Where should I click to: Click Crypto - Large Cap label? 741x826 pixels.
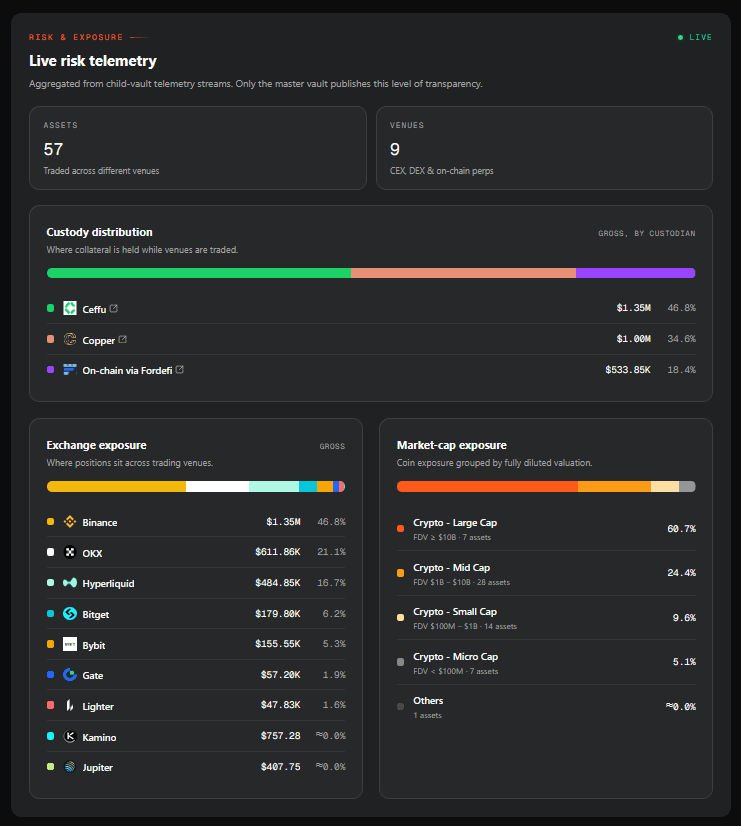[x=455, y=523]
